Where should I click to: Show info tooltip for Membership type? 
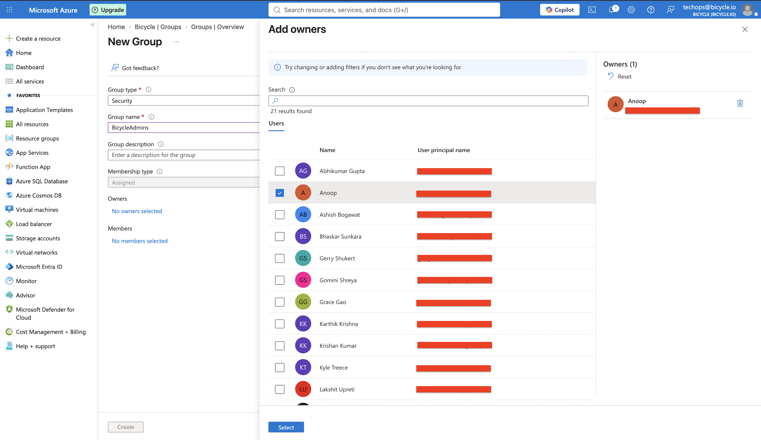160,171
